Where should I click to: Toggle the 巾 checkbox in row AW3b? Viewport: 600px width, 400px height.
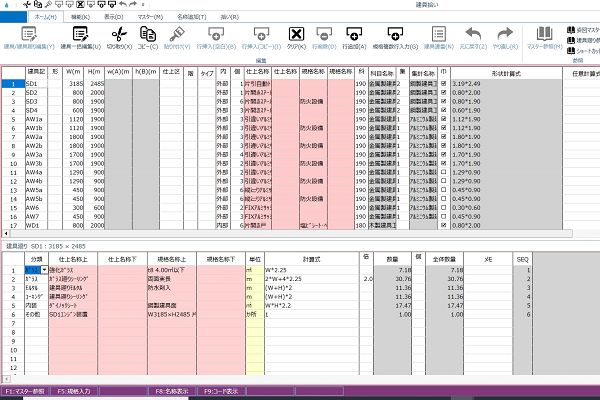click(443, 163)
